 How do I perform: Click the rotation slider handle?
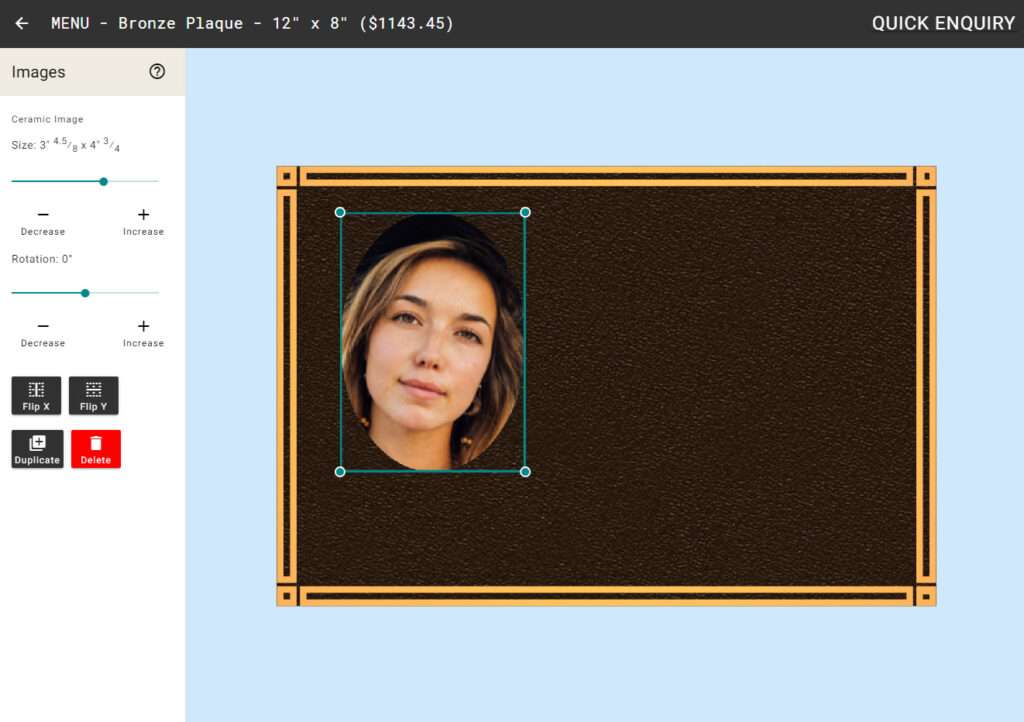[85, 293]
